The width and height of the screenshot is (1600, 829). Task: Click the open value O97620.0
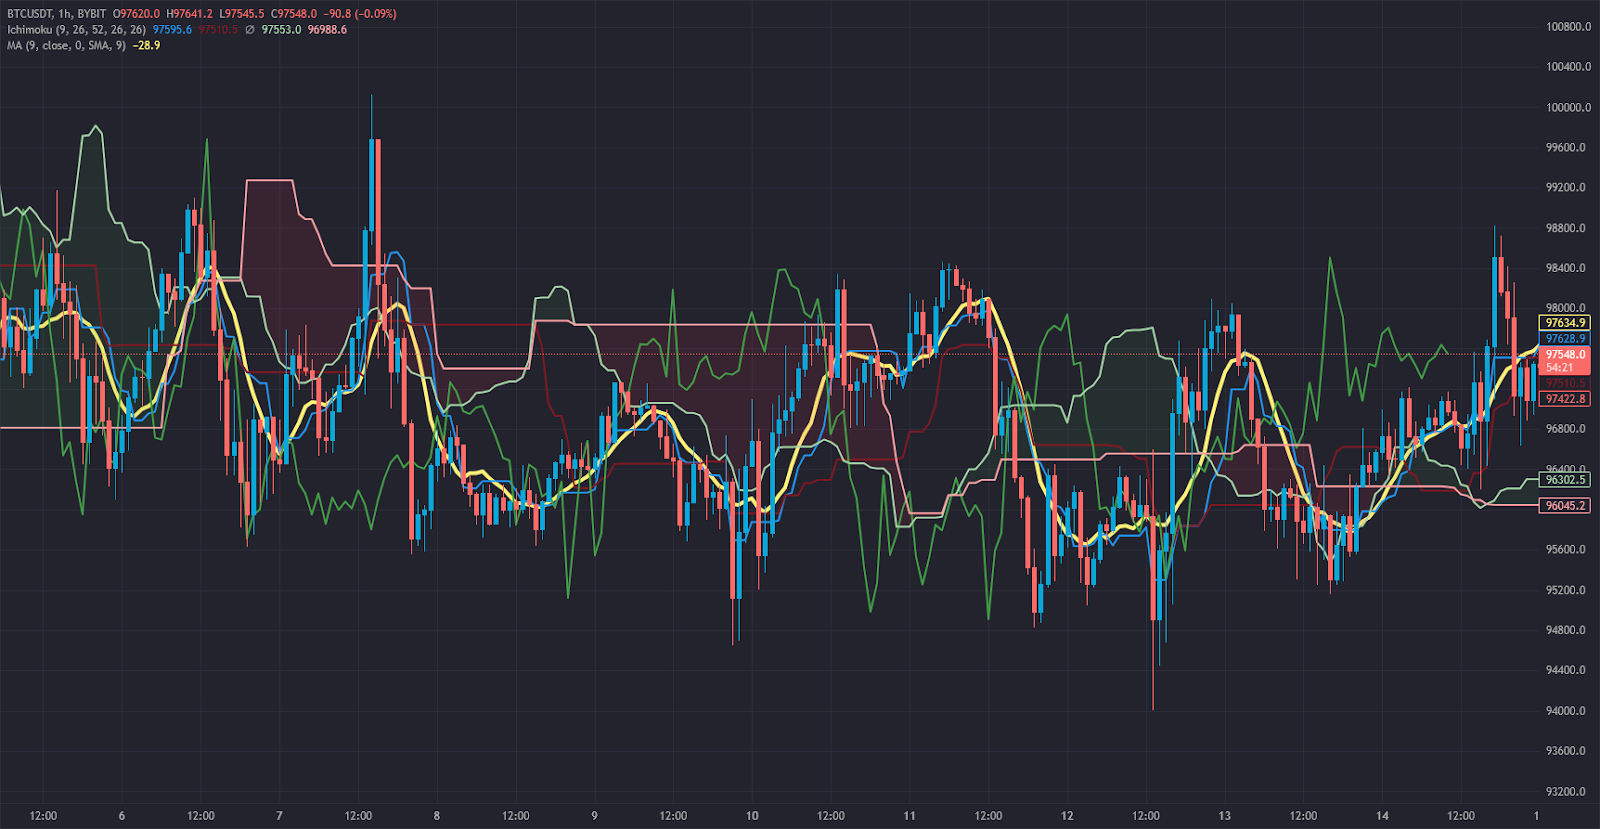click(136, 14)
